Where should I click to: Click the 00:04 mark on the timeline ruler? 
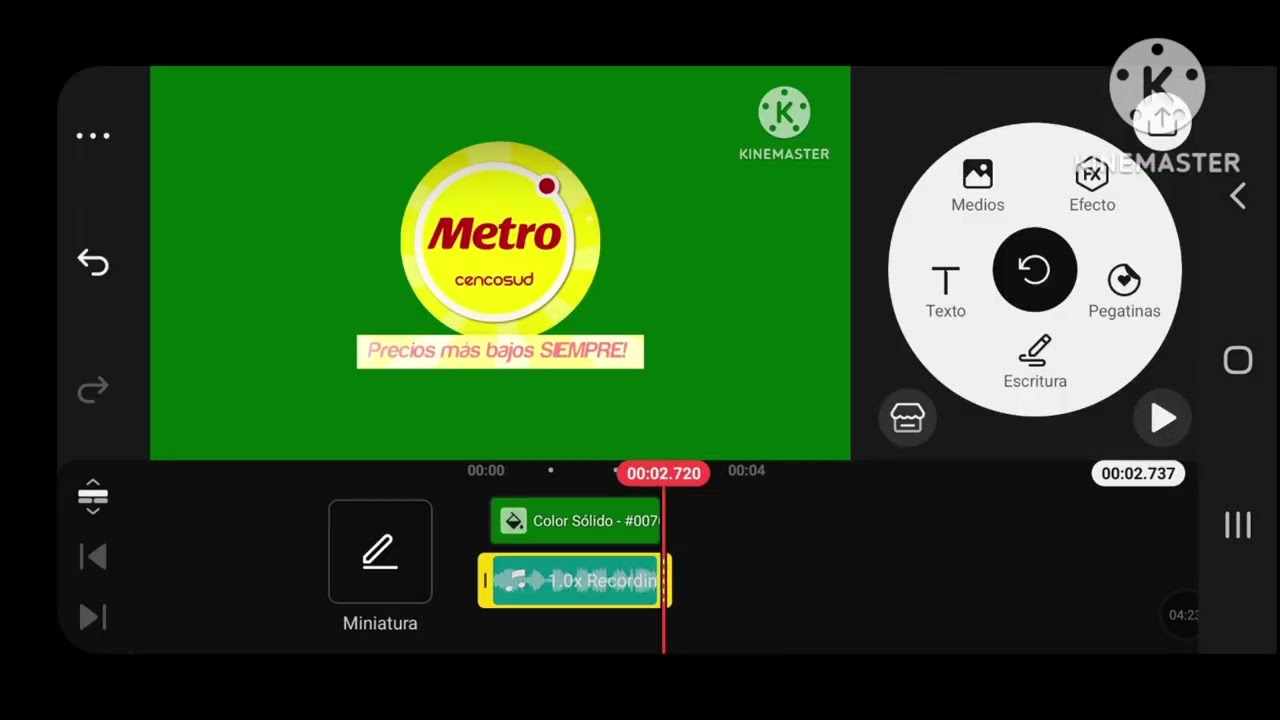click(x=746, y=470)
